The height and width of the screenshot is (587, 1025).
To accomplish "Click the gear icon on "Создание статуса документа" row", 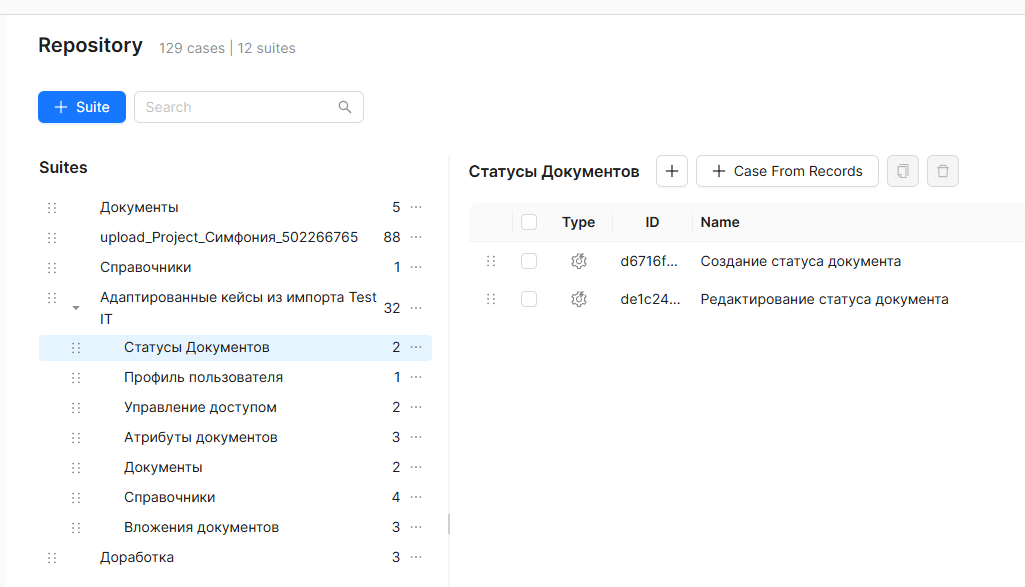I will pyautogui.click(x=579, y=261).
